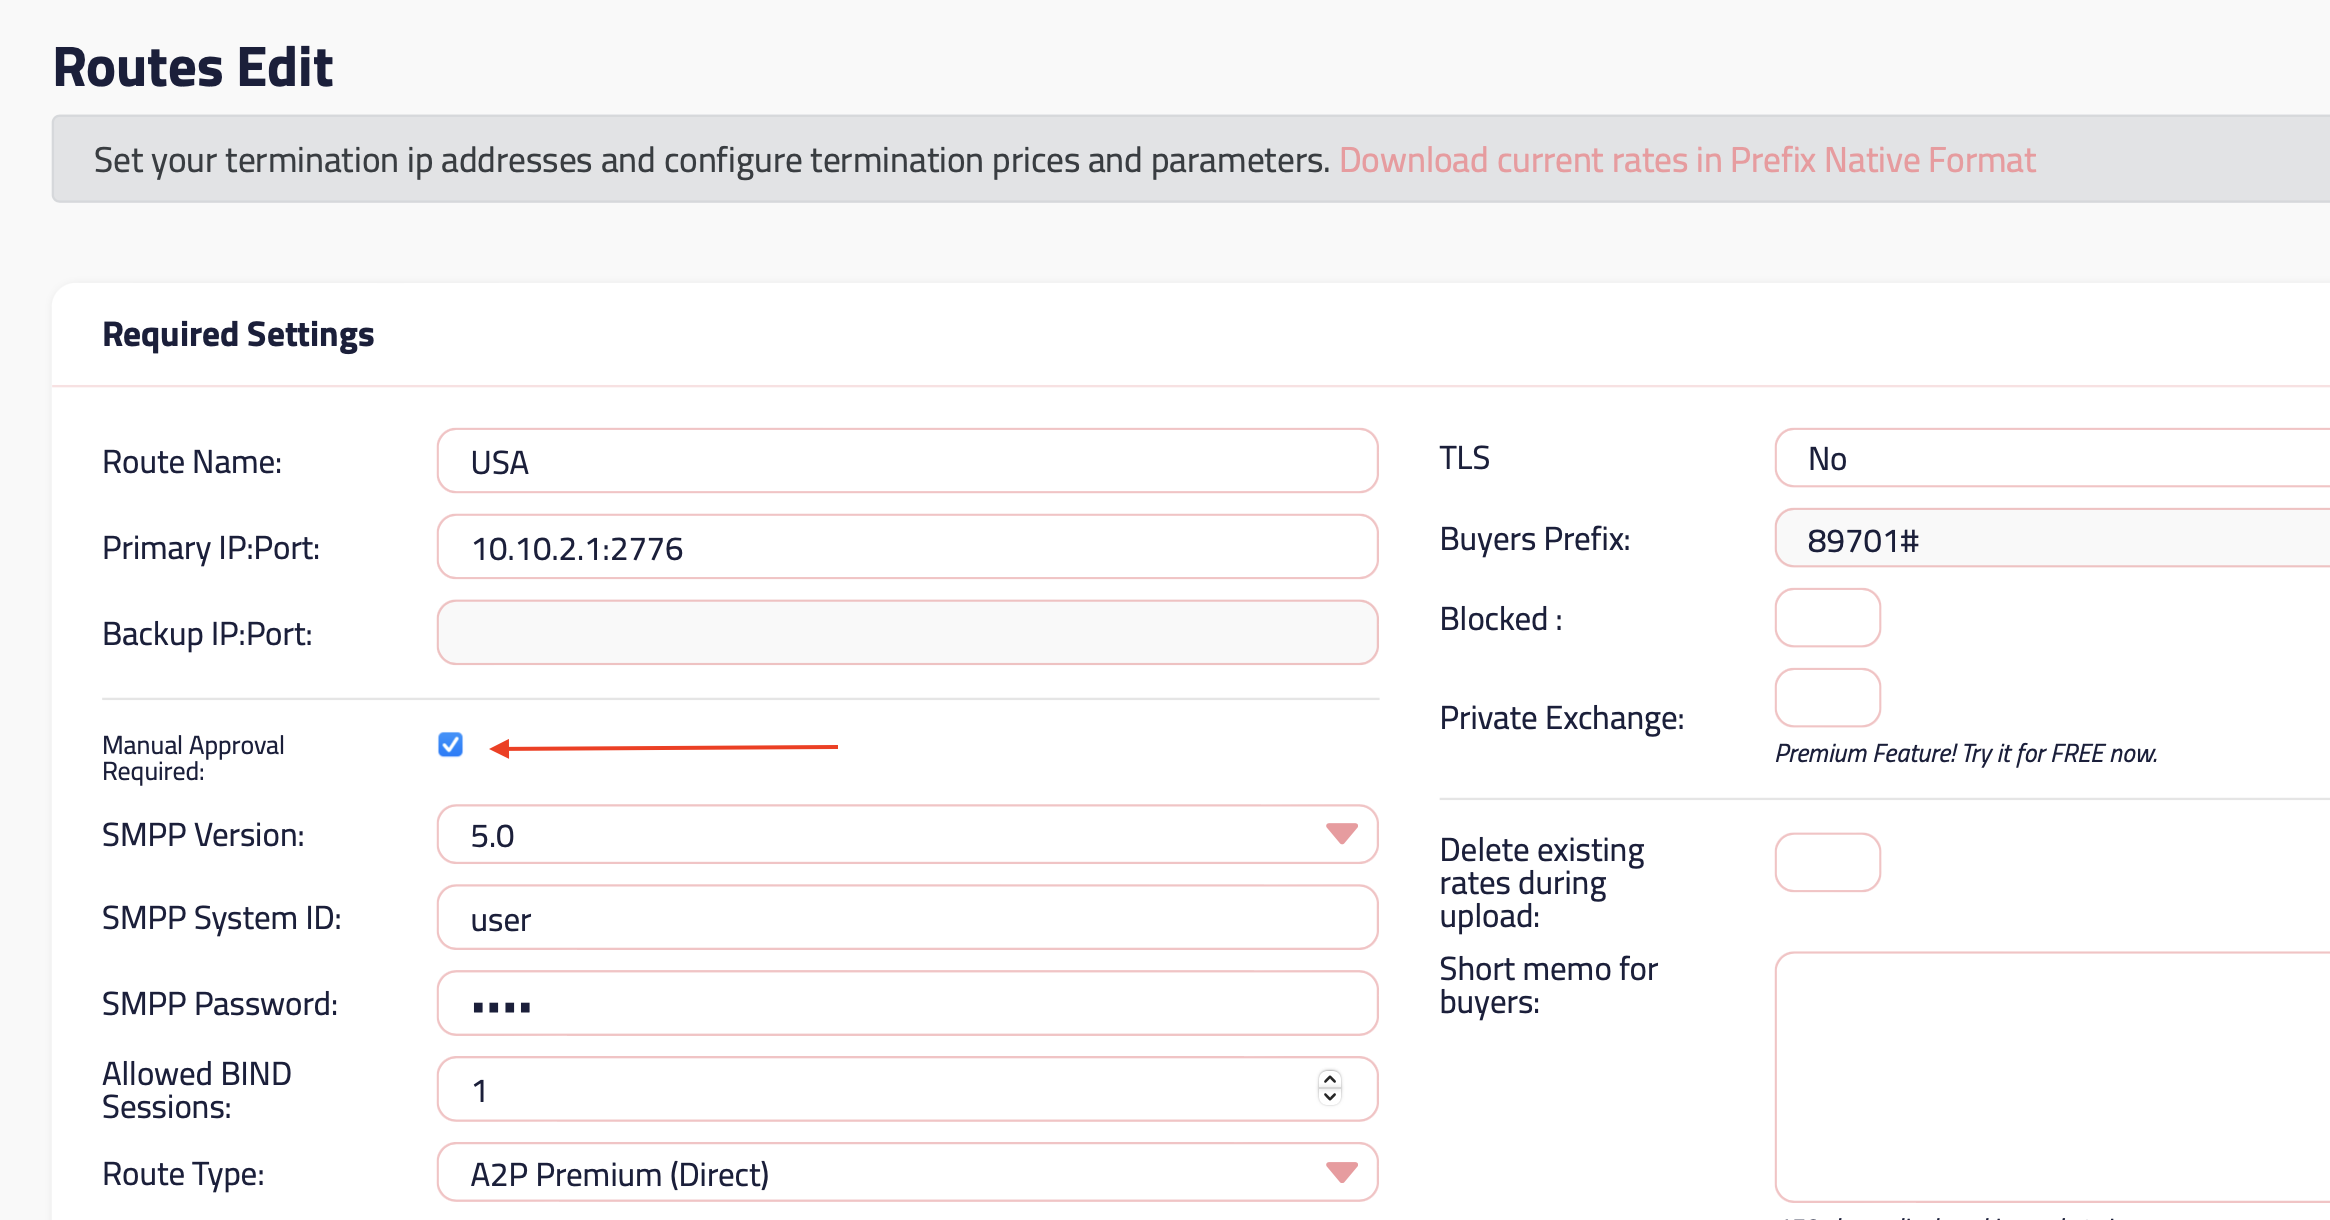Select the SMPP System ID field

[906, 918]
